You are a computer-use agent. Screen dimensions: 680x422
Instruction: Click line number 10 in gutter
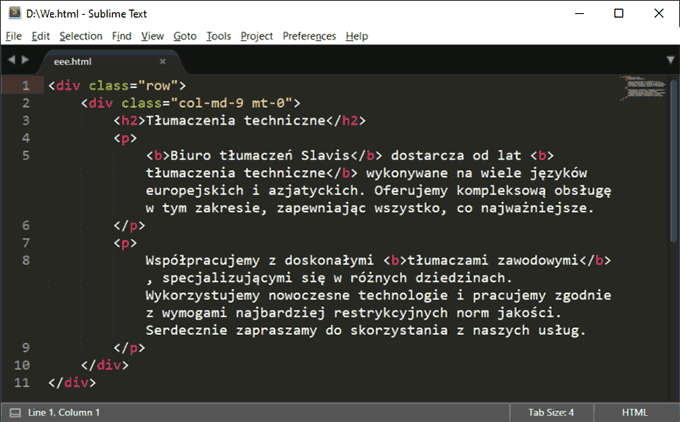pos(22,365)
